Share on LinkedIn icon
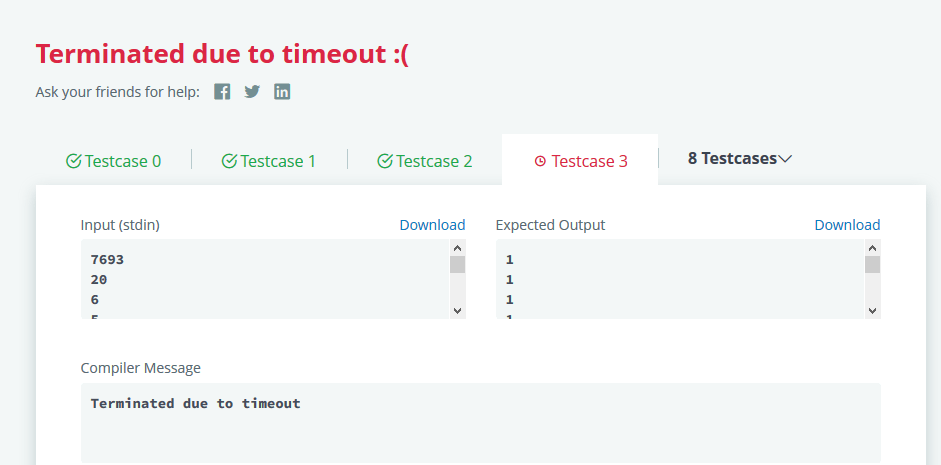The height and width of the screenshot is (465, 941). pos(282,92)
